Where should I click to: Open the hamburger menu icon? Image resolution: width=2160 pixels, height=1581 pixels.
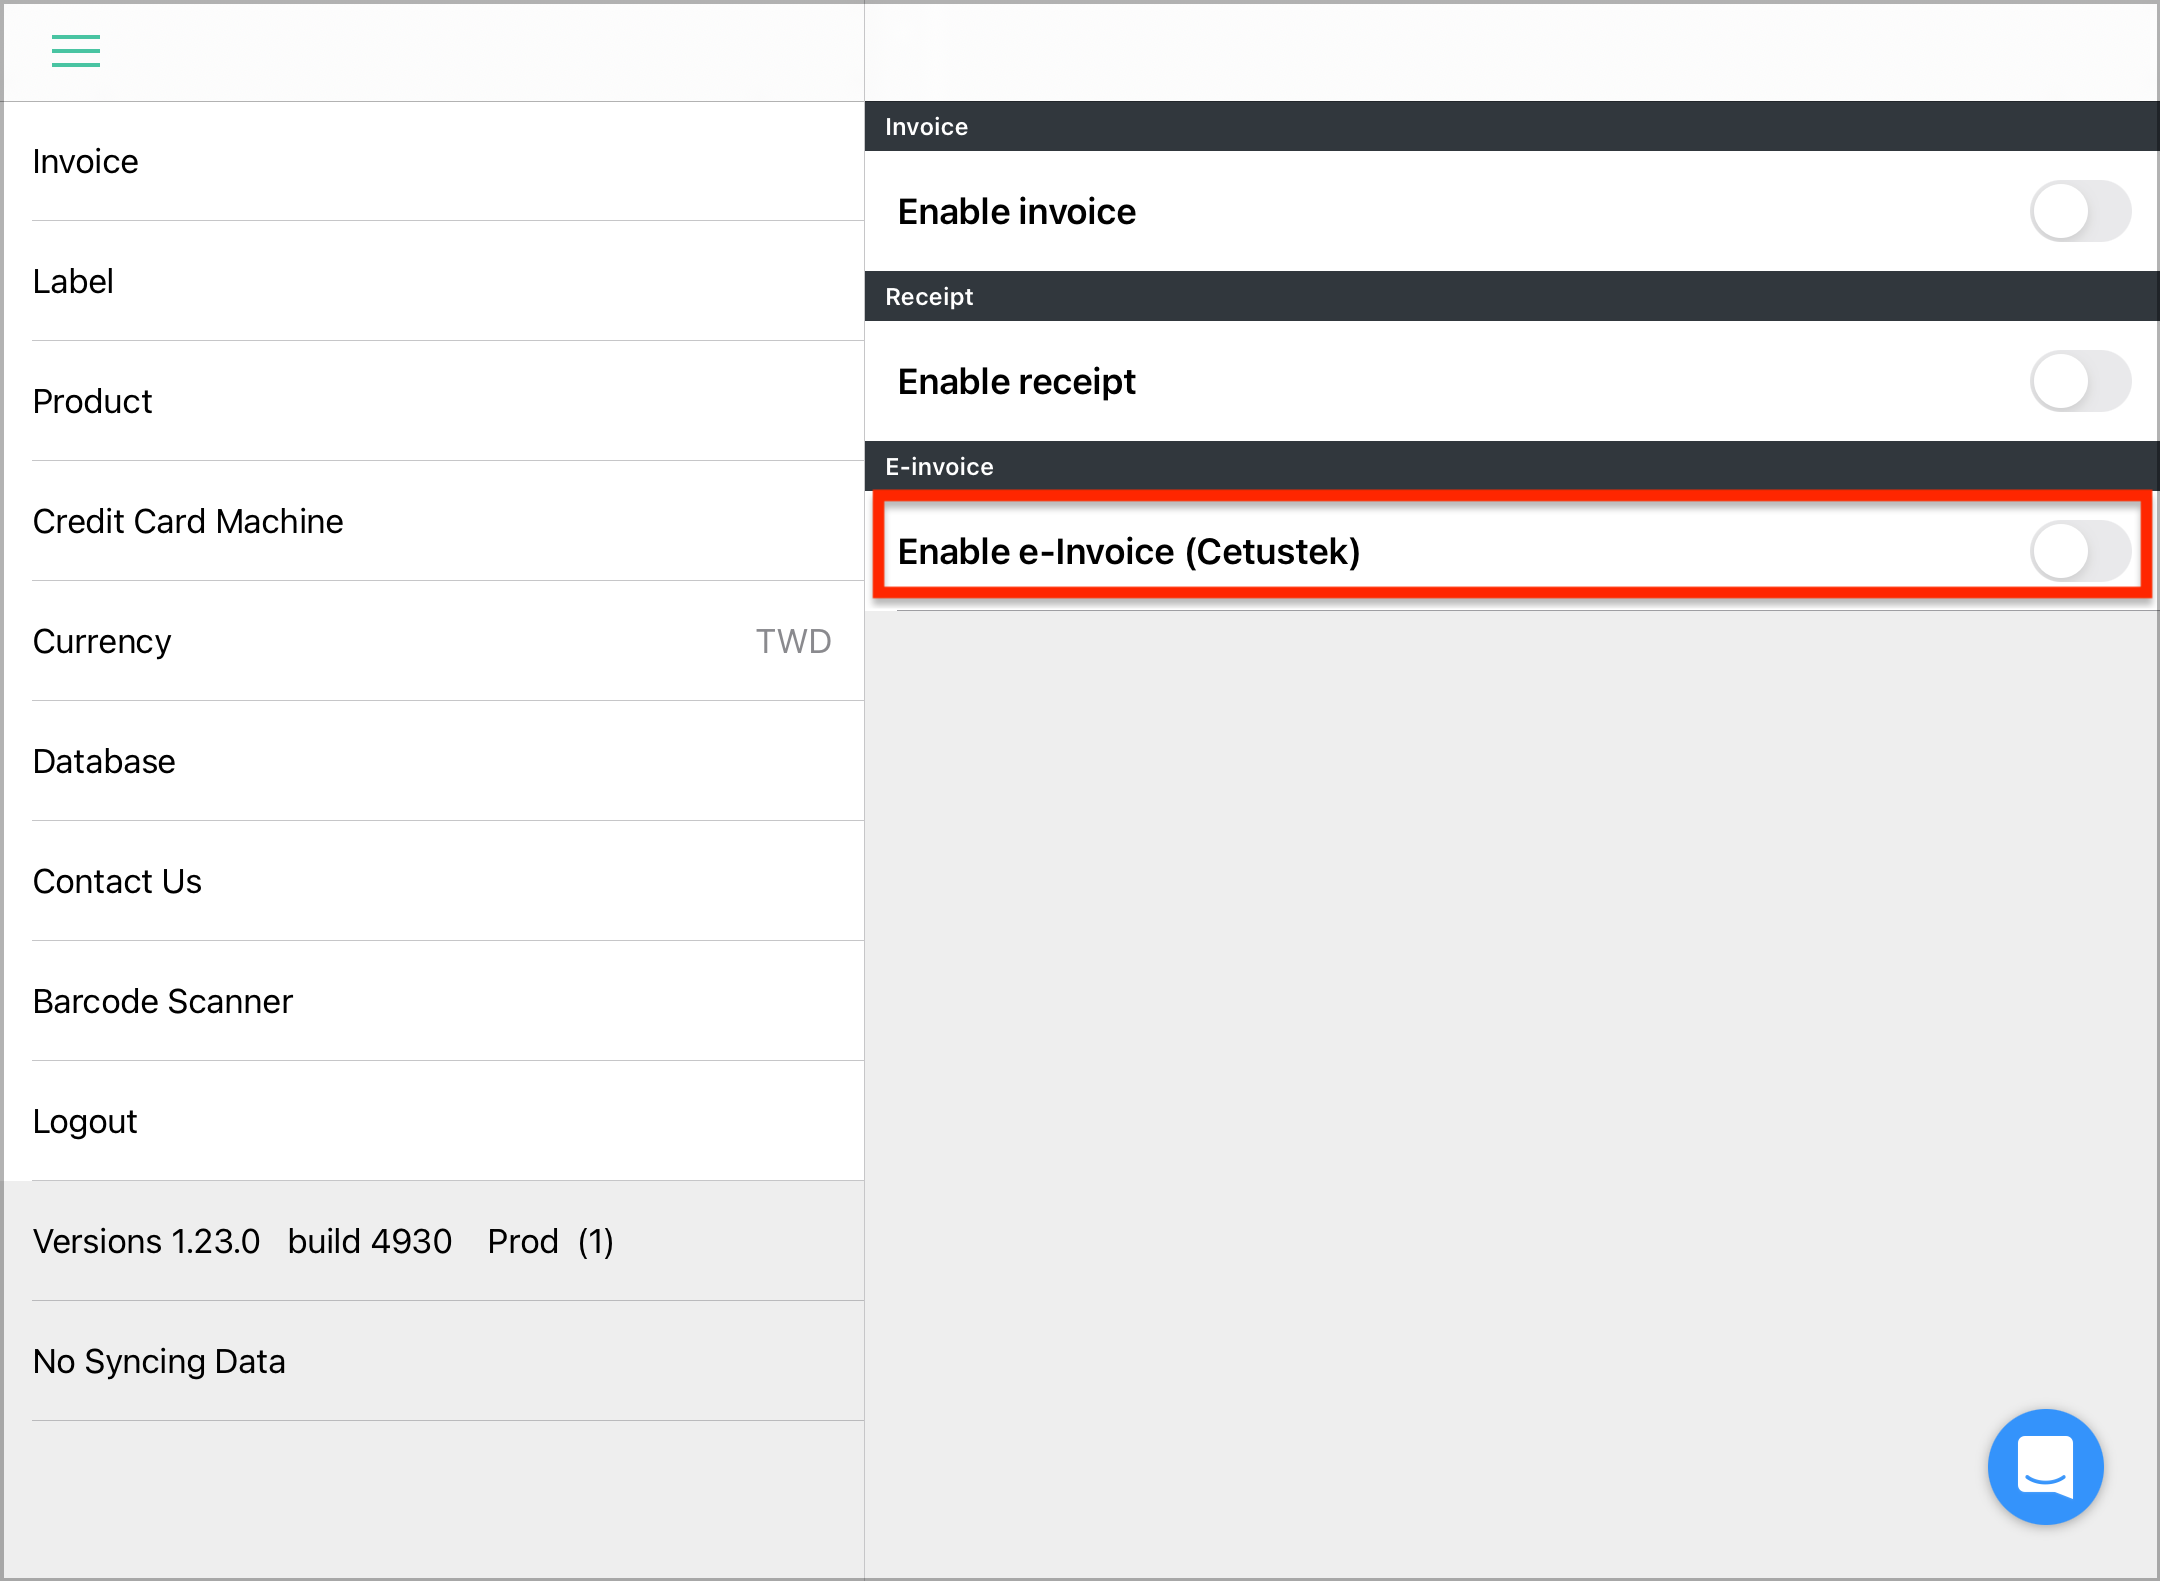coord(76,51)
